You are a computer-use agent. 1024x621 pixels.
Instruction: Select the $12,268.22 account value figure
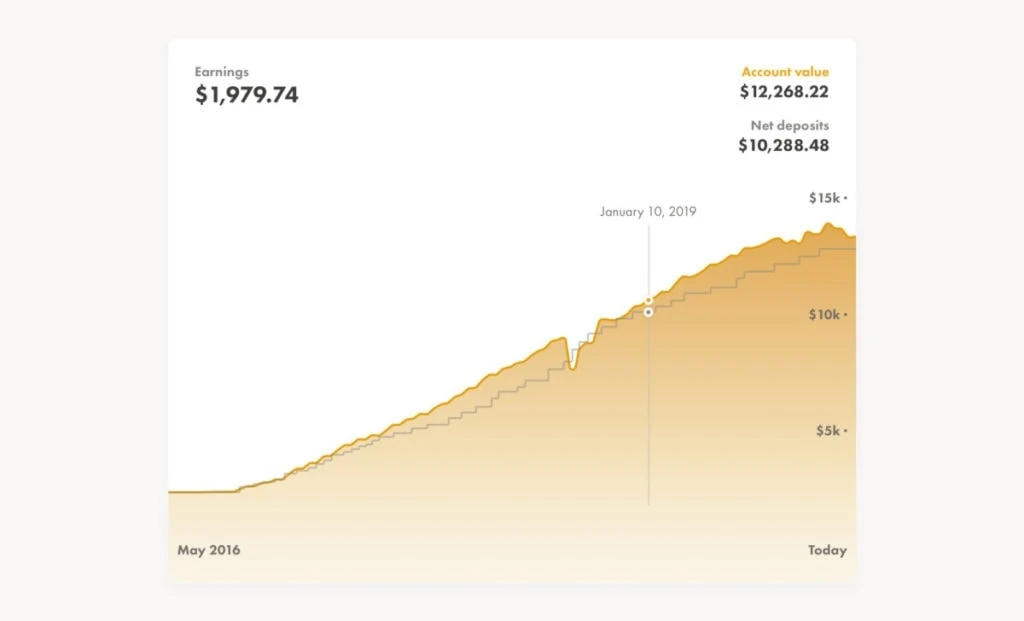tap(784, 92)
